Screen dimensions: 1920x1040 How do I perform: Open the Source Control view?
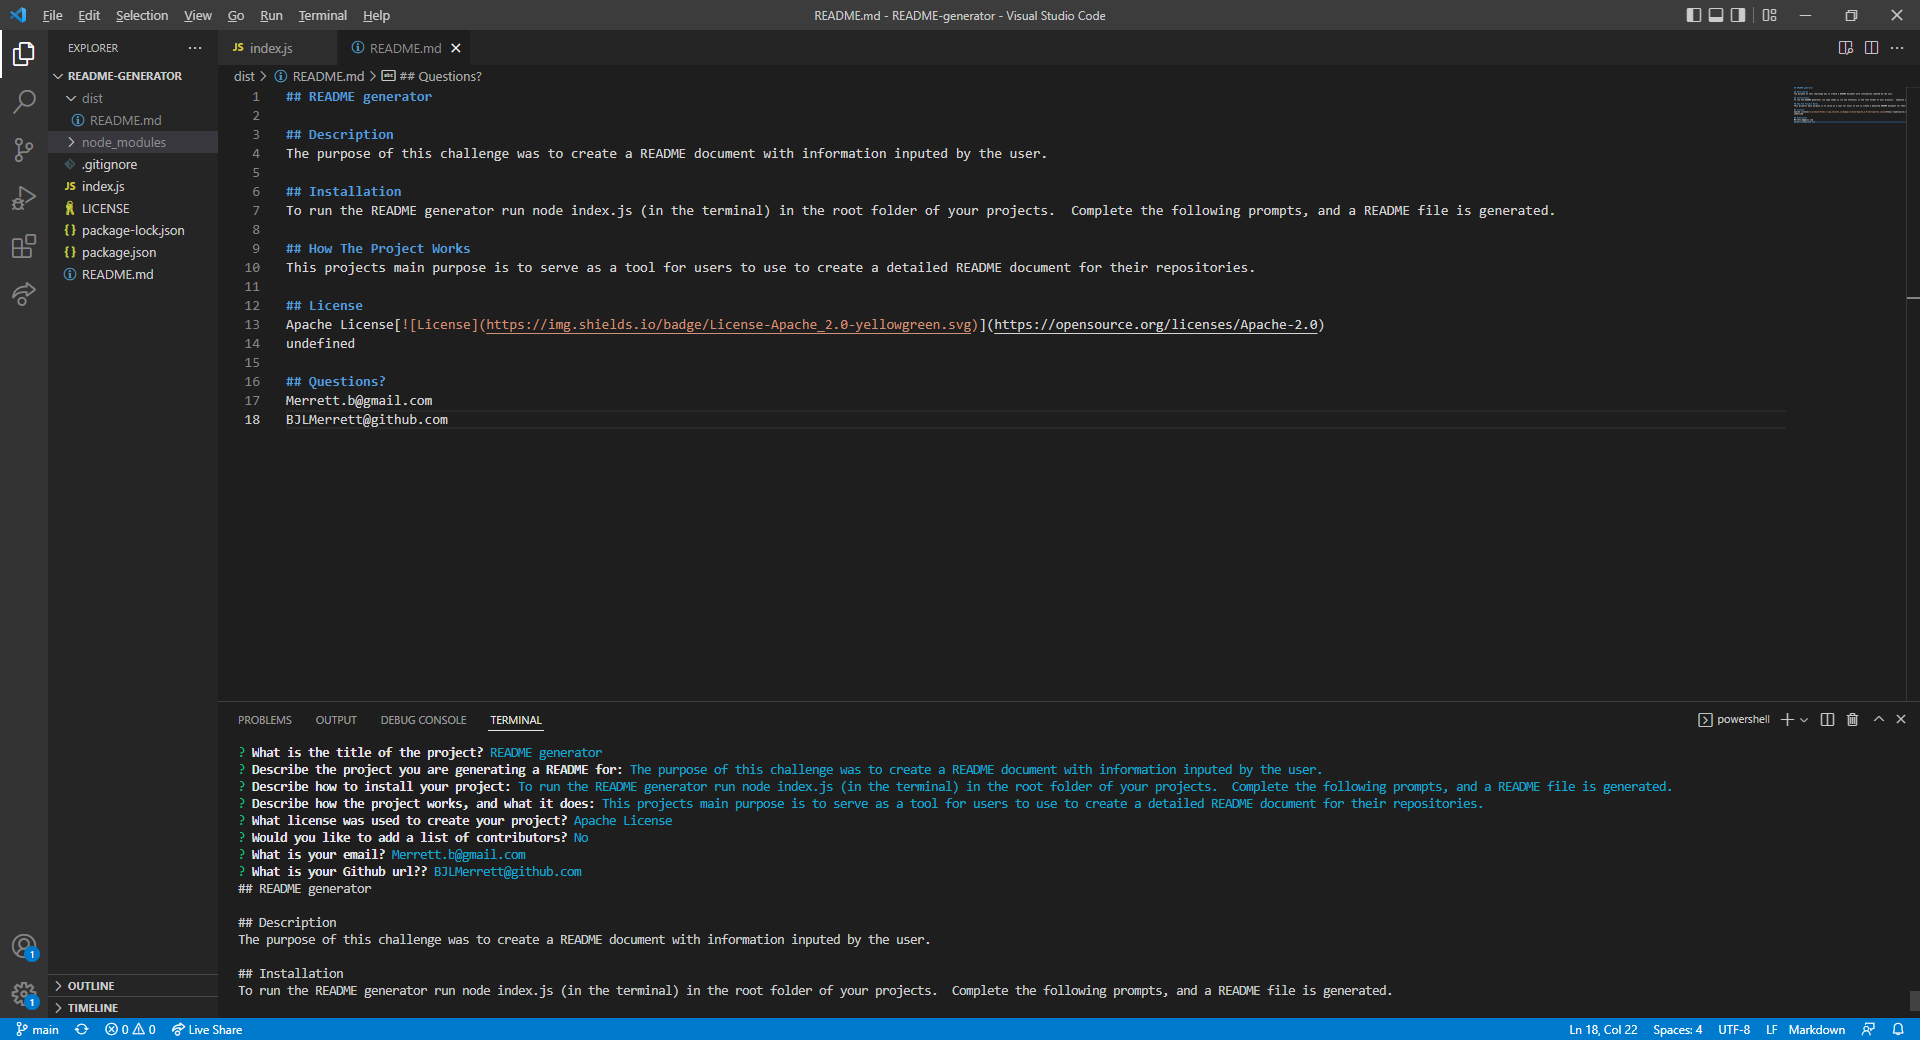tap(24, 149)
